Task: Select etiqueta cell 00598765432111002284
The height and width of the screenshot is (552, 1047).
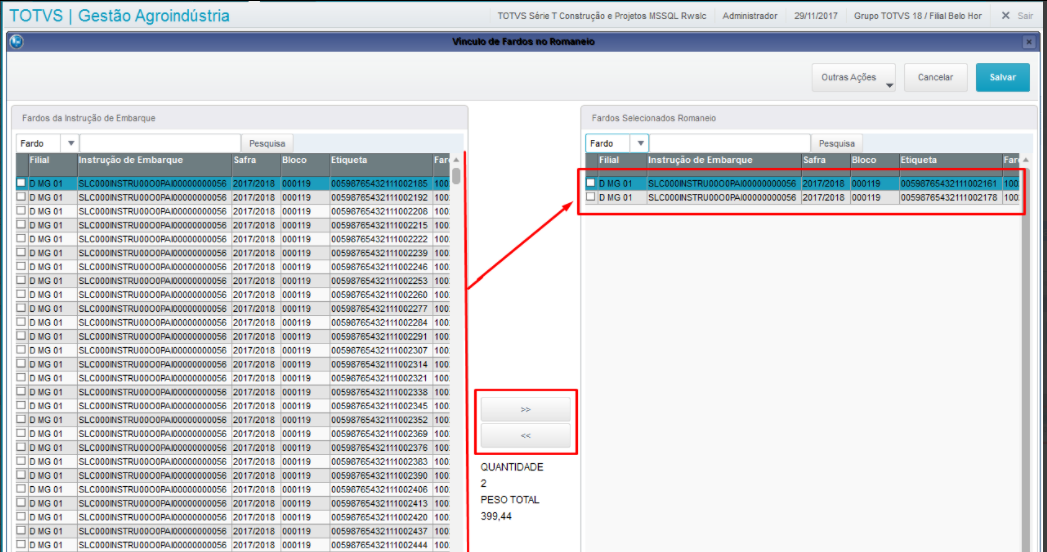Action: point(381,322)
